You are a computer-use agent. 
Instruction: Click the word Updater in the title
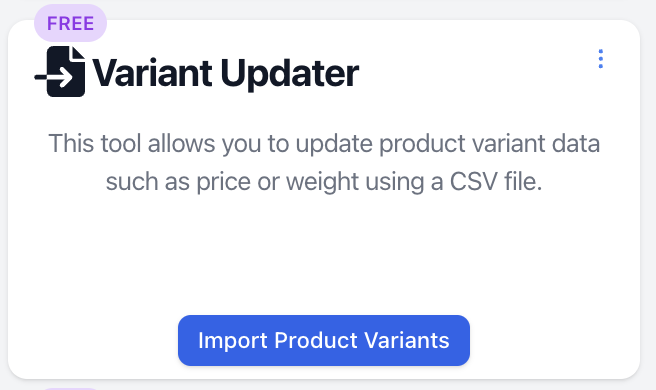click(290, 74)
